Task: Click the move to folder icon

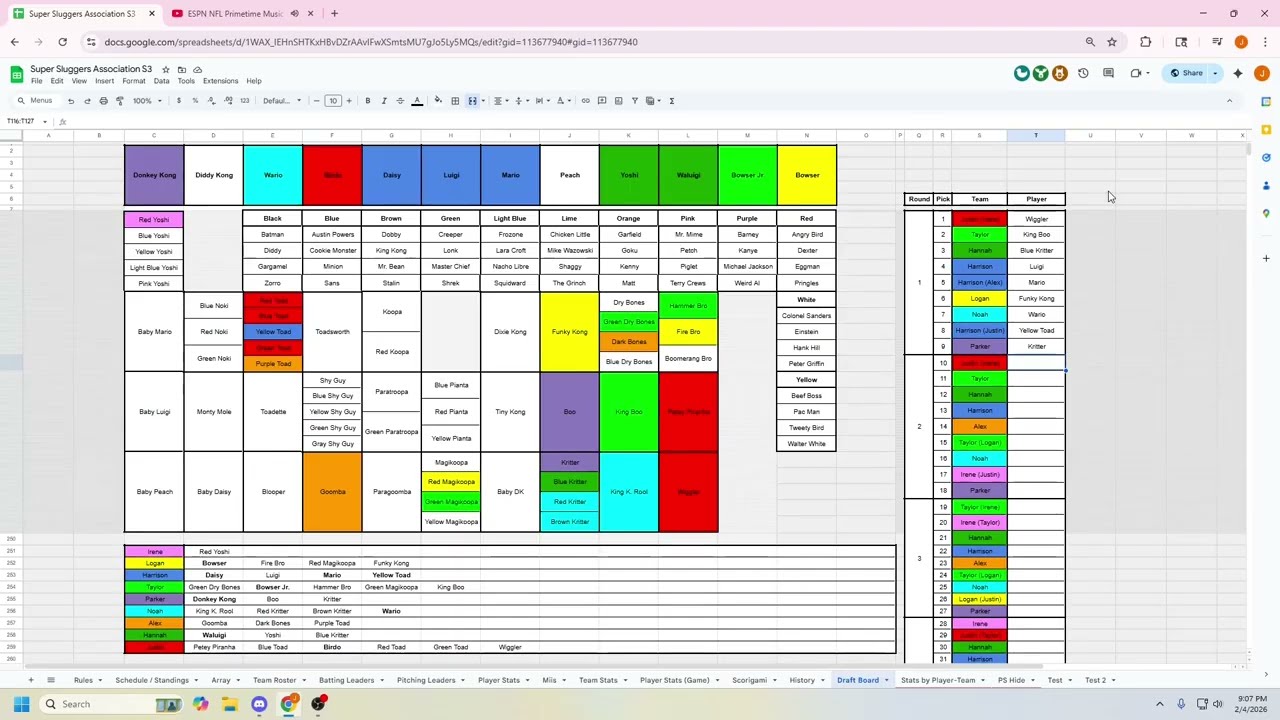Action: point(182,69)
